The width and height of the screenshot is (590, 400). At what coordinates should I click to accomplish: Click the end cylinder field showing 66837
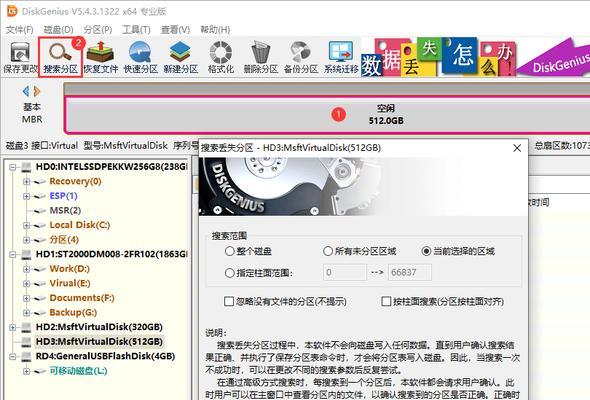410,272
